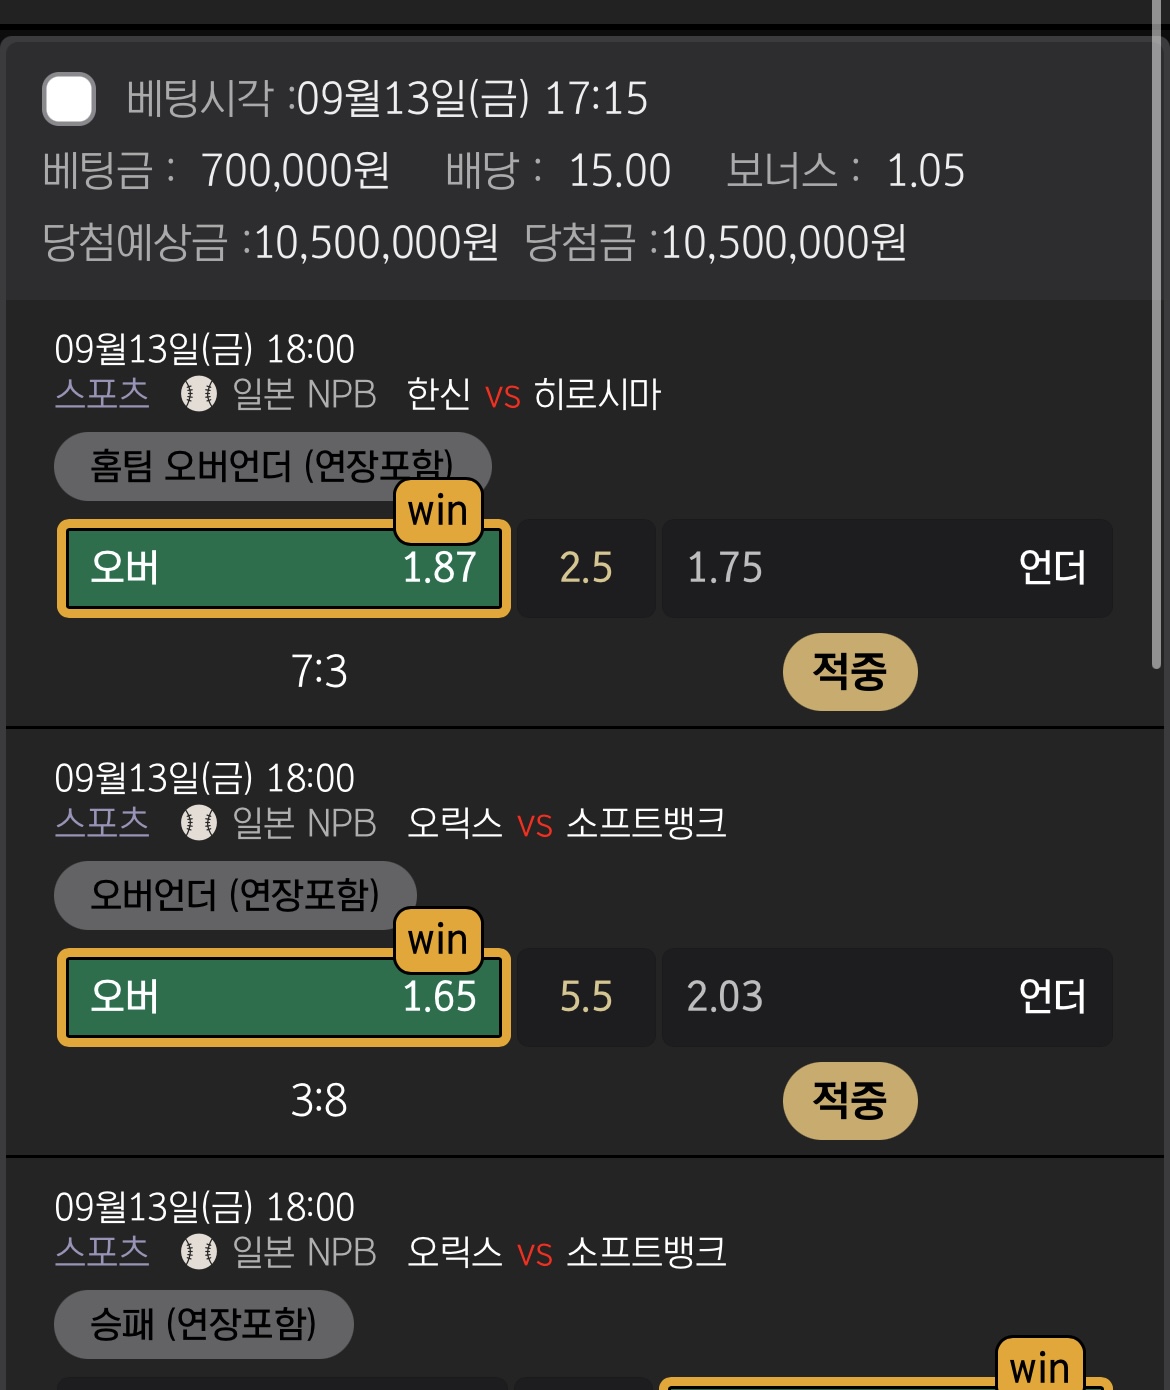Screen dimensions: 1170x1390
Task: Click the win badge above 오버 1.65
Action: point(438,940)
